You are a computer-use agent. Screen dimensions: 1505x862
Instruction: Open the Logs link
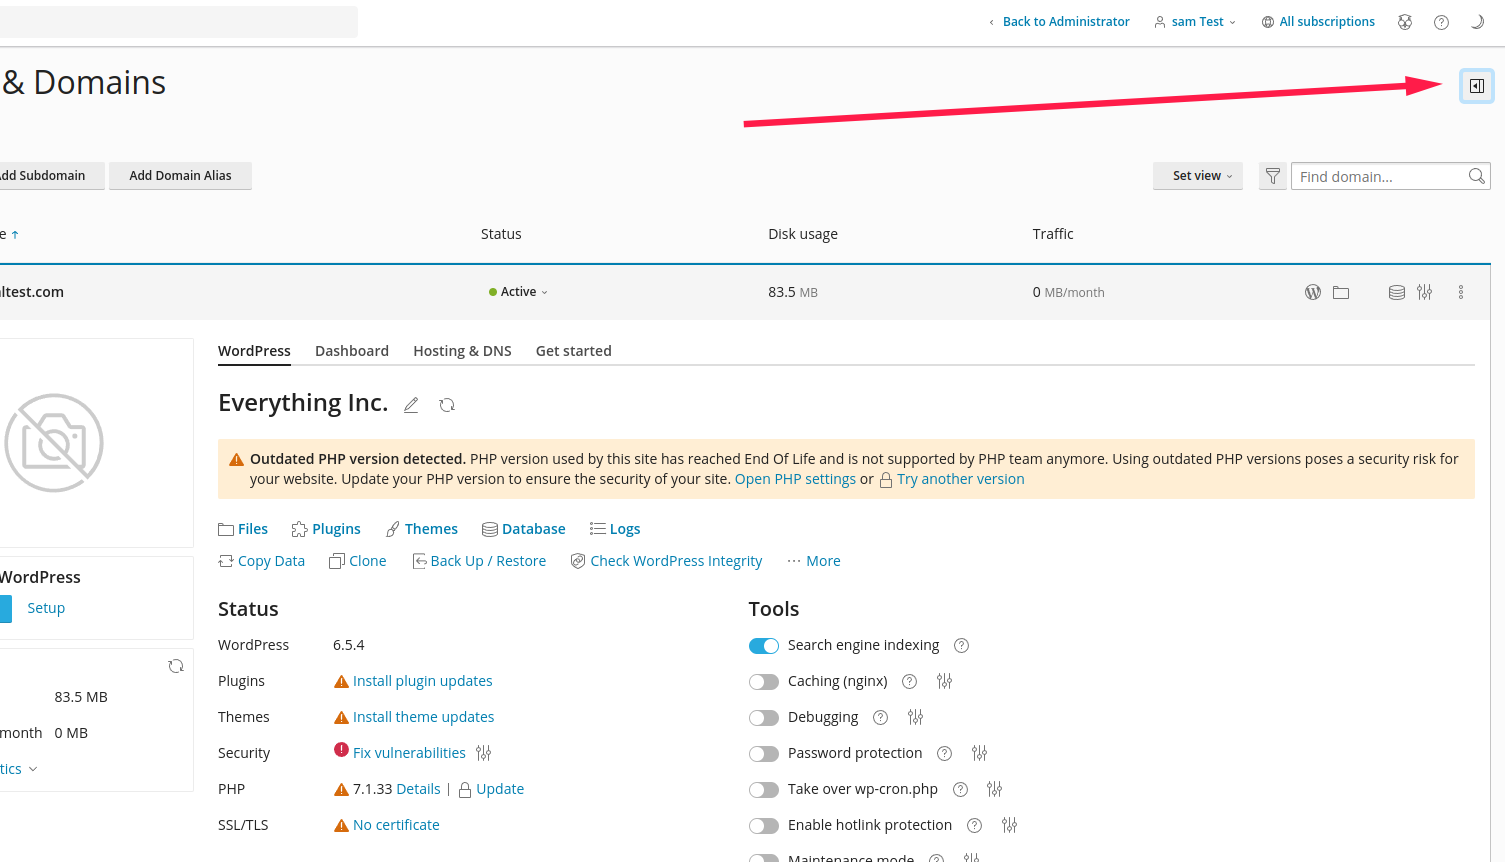coord(615,529)
